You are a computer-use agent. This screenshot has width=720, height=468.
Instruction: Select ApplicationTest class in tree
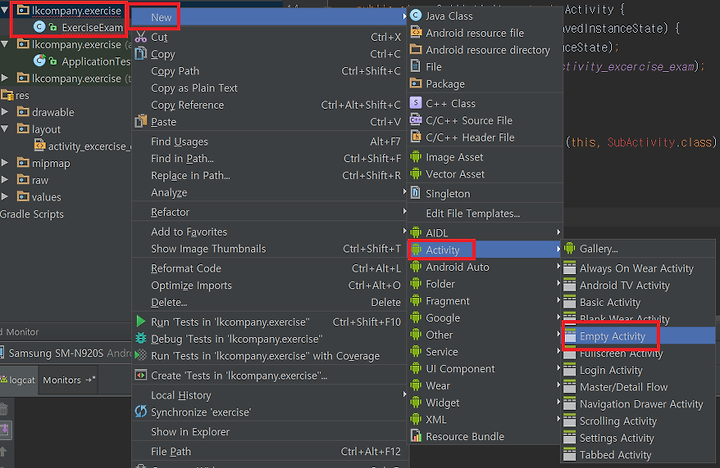pyautogui.click(x=82, y=61)
